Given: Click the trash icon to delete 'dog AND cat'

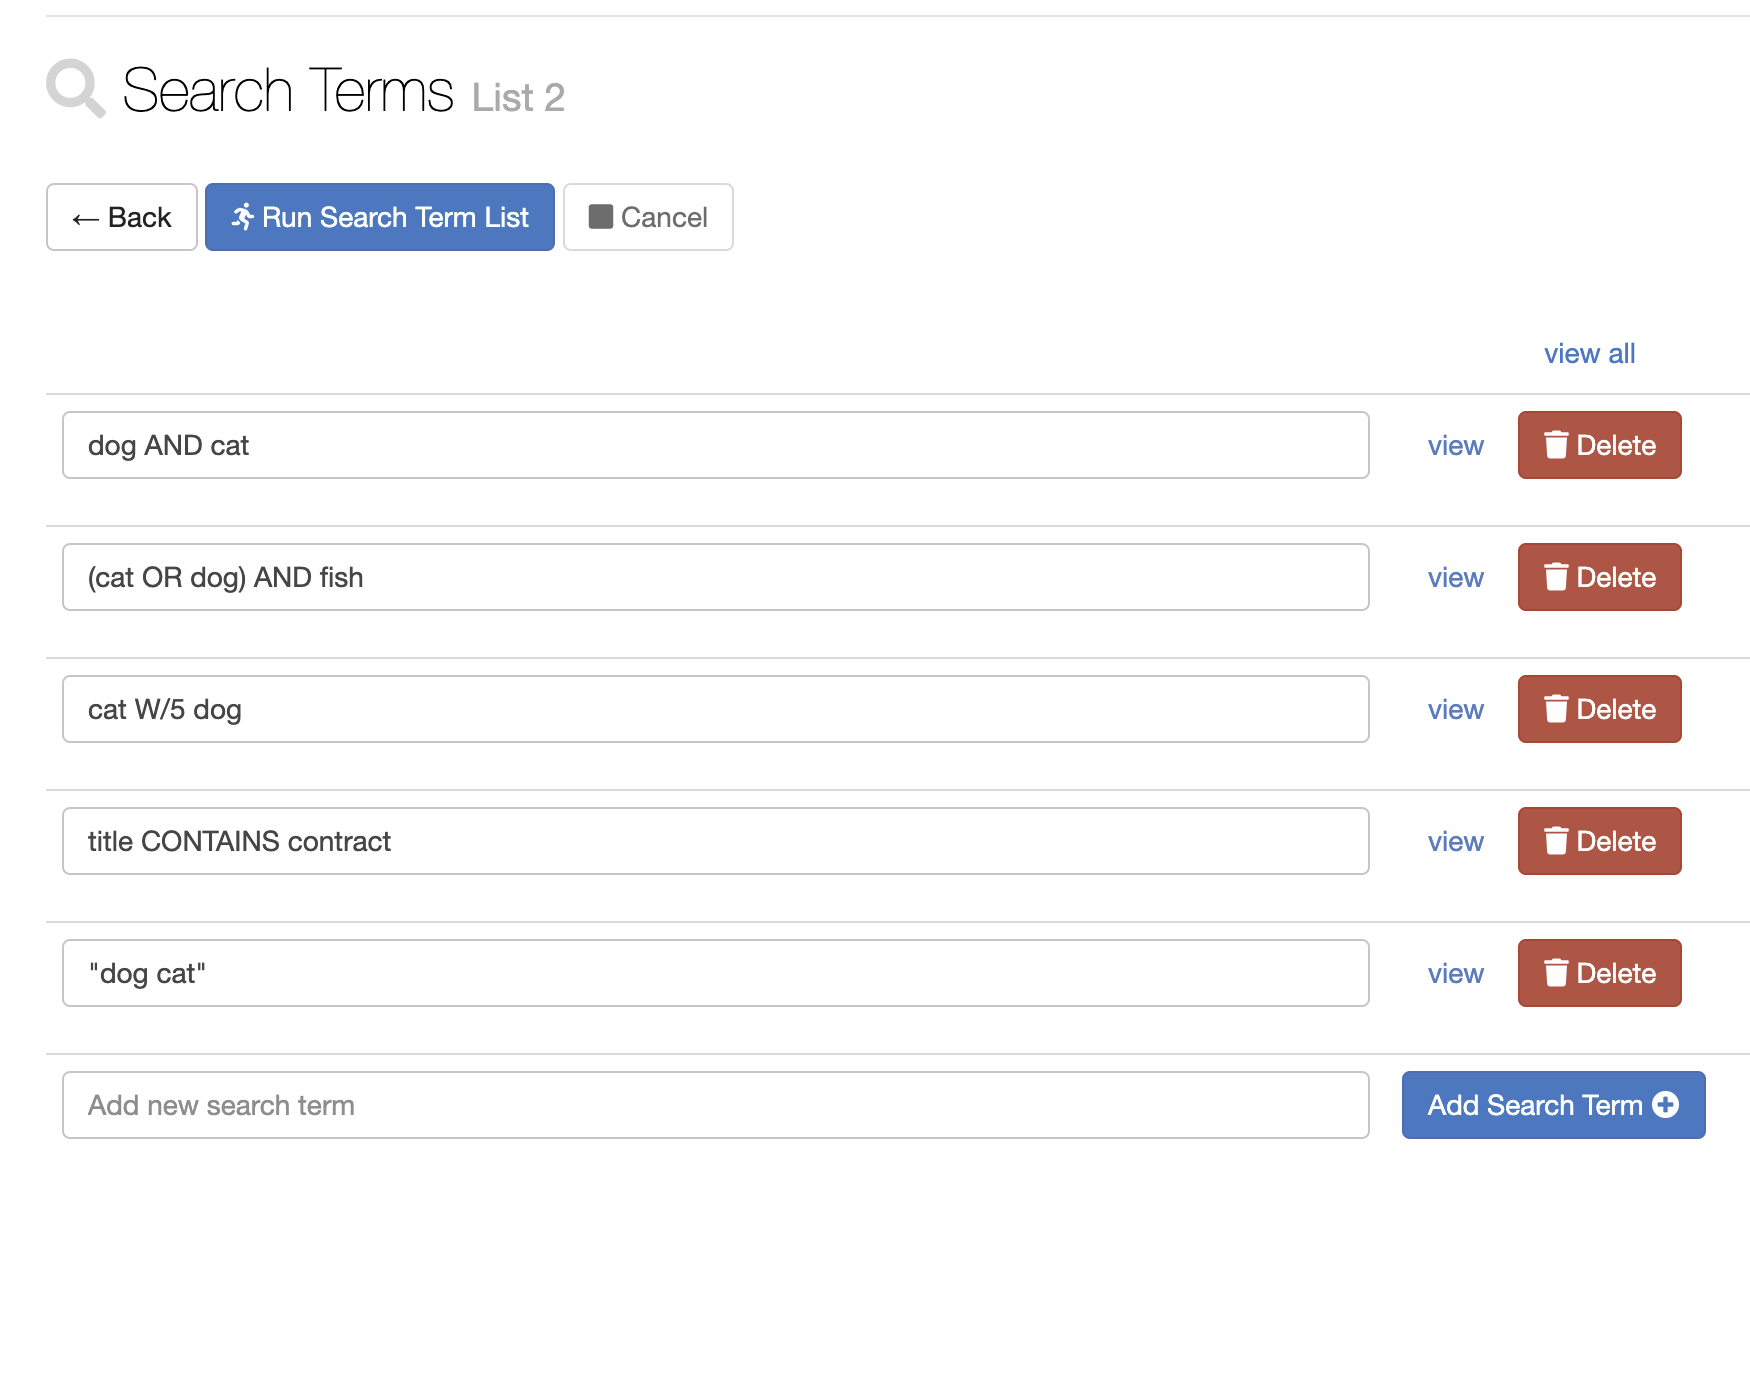Looking at the screenshot, I should (1557, 445).
